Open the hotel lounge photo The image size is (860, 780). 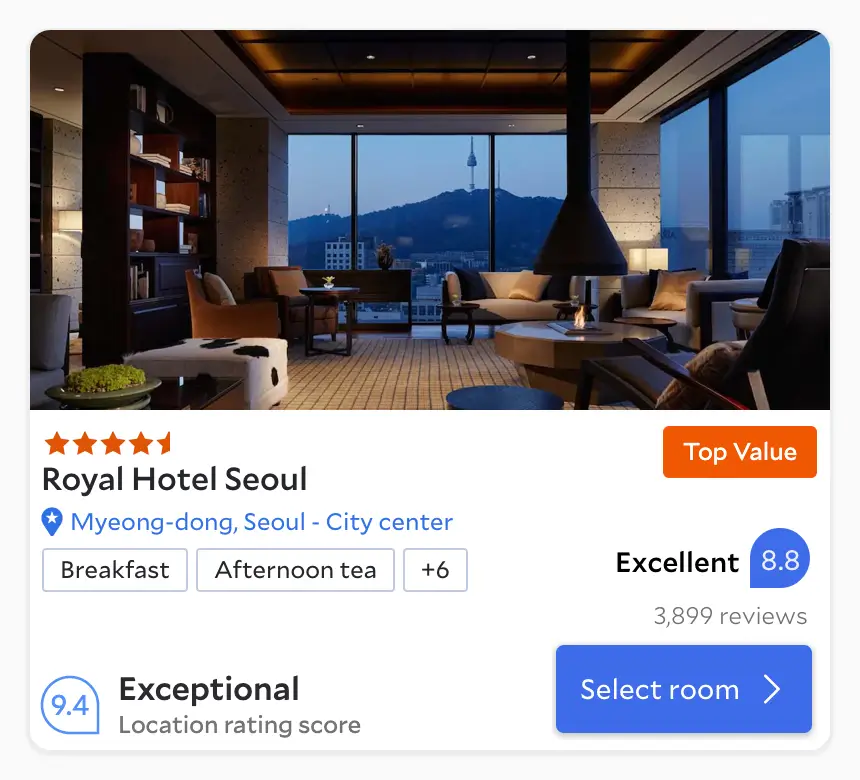[430, 220]
